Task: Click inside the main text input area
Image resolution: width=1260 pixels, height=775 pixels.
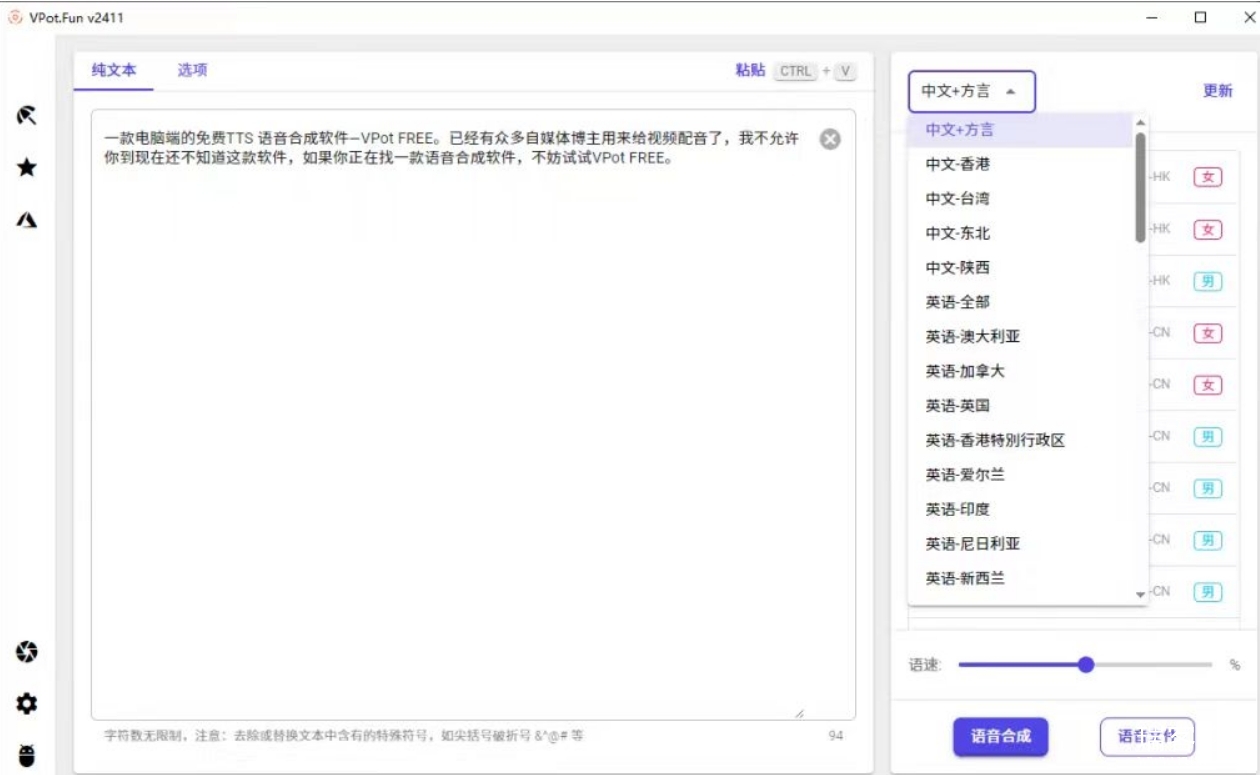Action: click(473, 414)
